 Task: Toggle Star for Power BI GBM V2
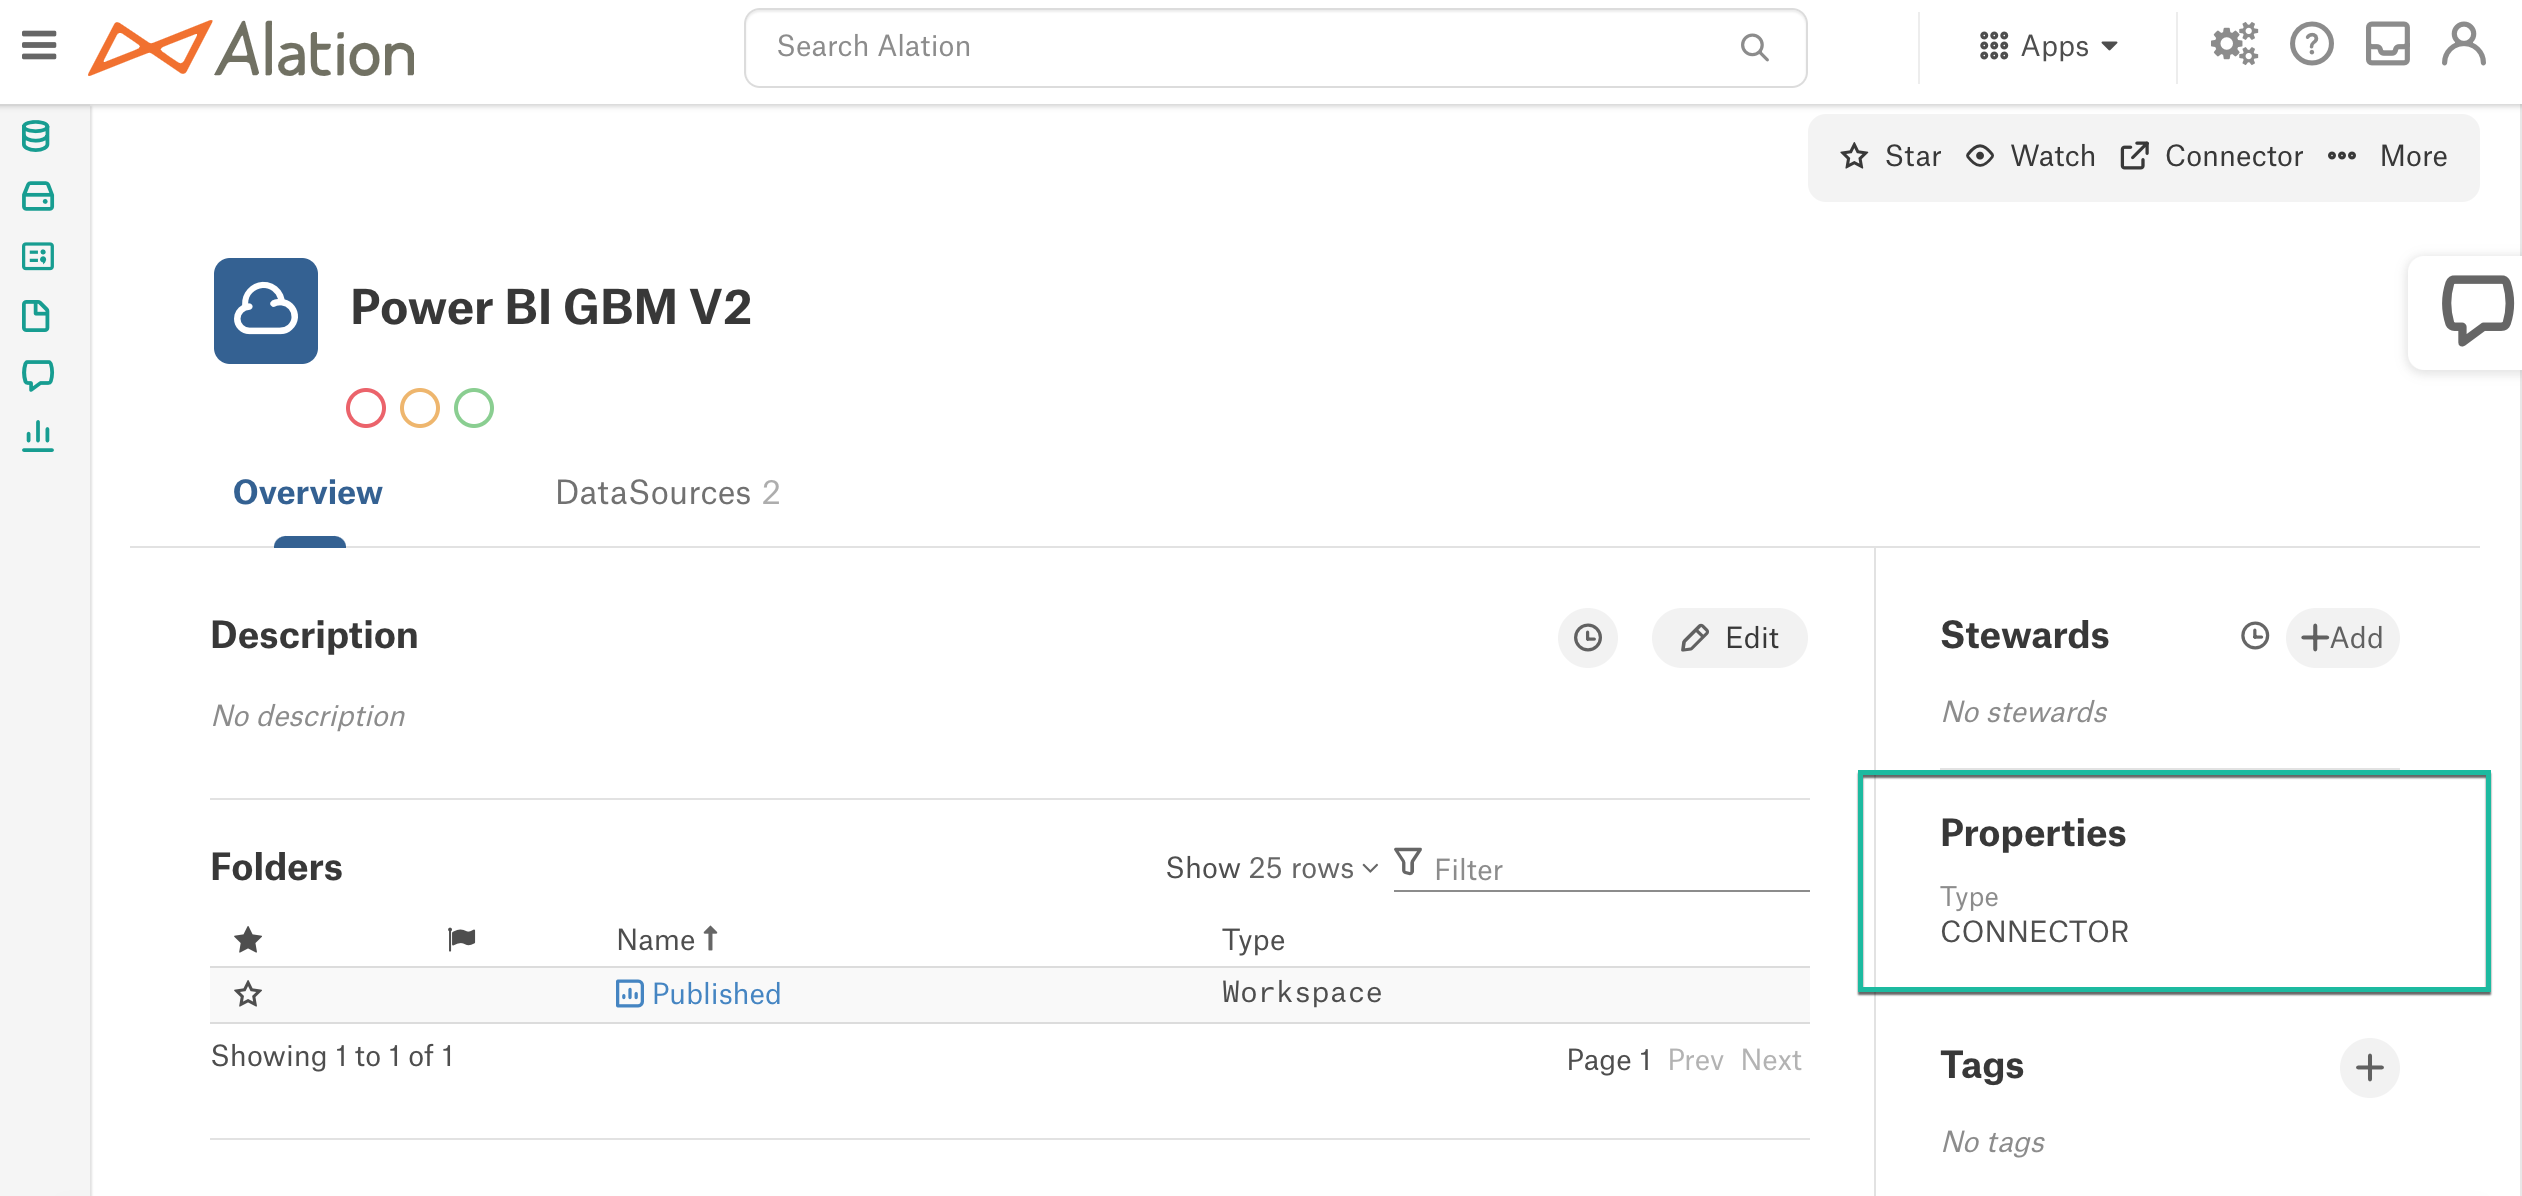(x=1890, y=156)
